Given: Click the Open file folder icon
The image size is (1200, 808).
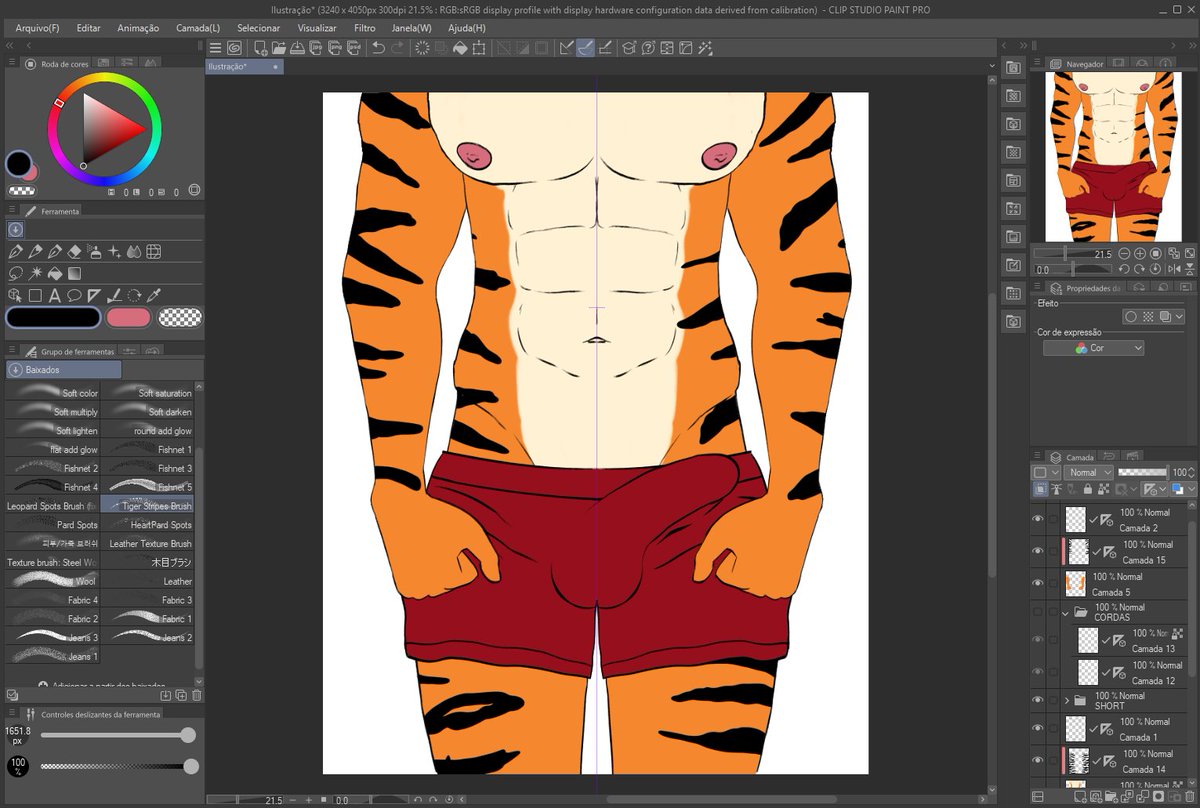Looking at the screenshot, I should coord(279,47).
